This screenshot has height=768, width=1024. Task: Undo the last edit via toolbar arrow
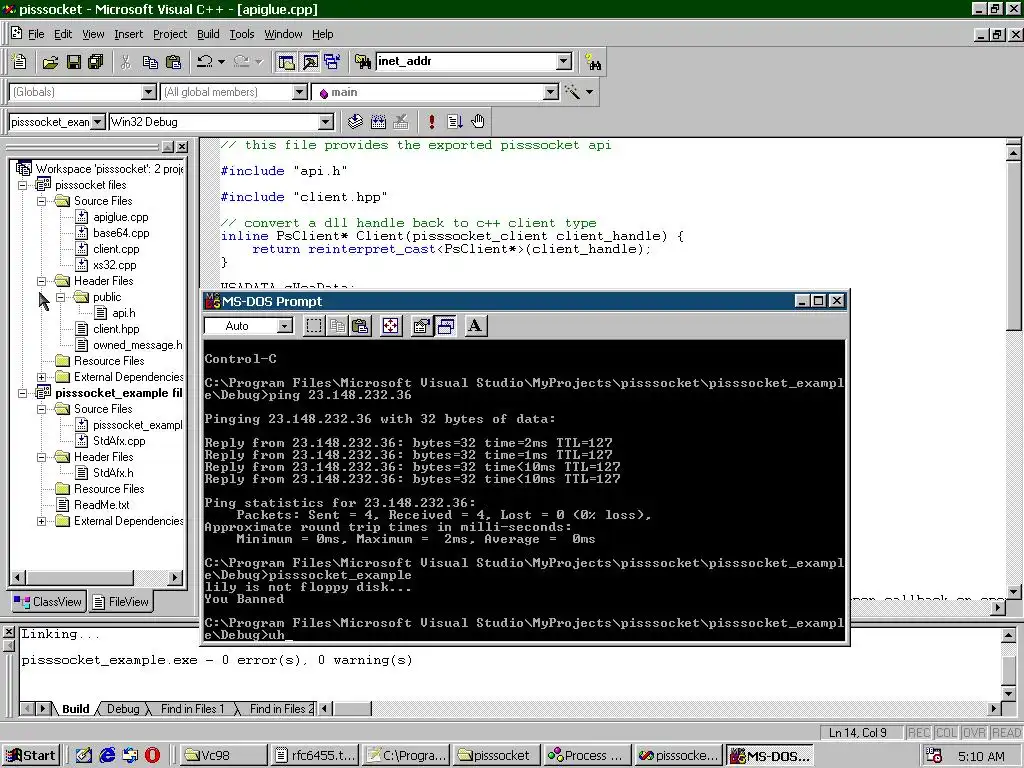coord(205,62)
